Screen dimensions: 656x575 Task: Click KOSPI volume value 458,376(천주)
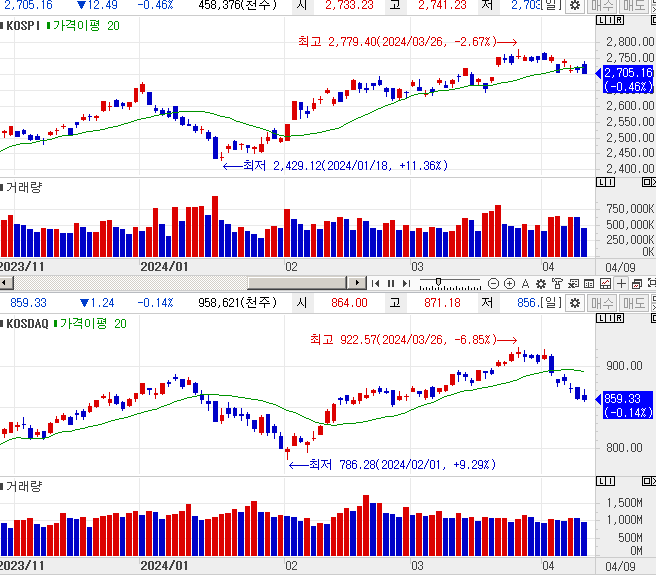238,5
